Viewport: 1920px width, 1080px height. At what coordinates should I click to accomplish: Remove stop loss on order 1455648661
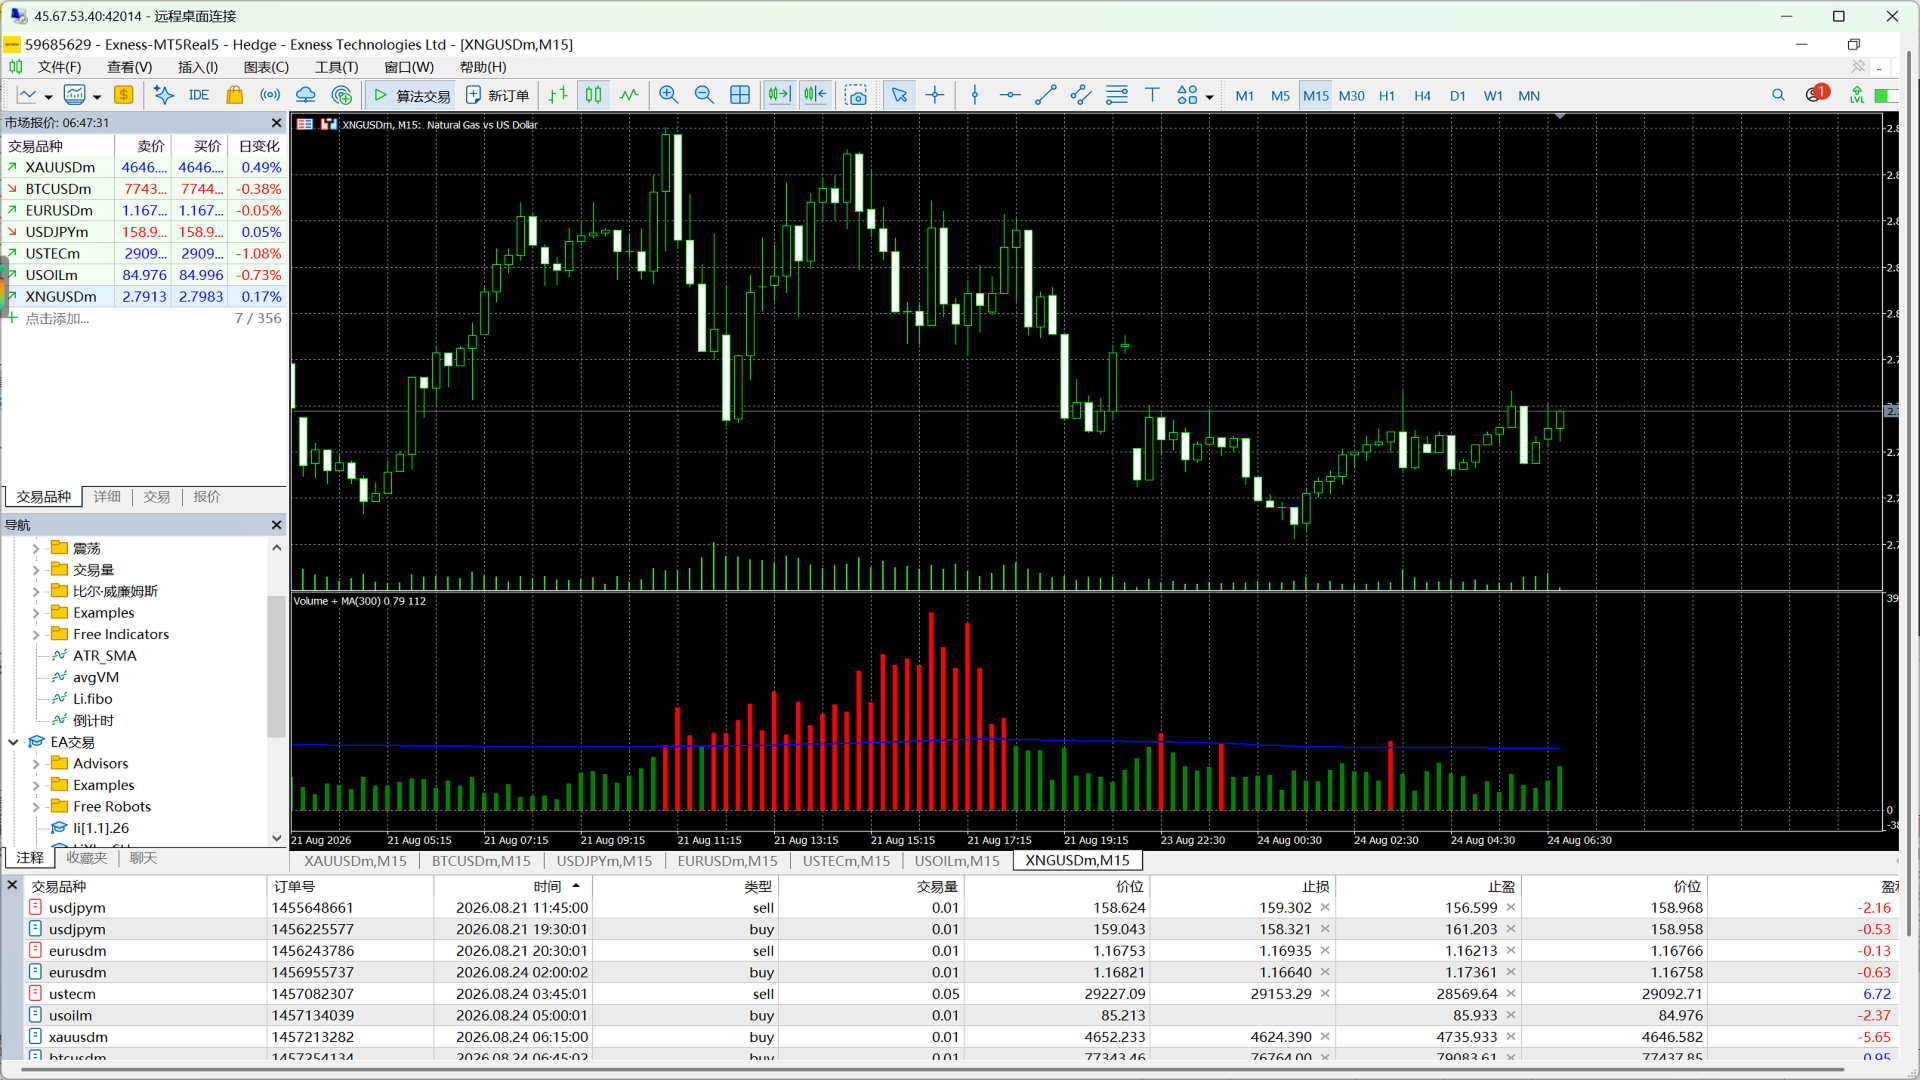1325,908
